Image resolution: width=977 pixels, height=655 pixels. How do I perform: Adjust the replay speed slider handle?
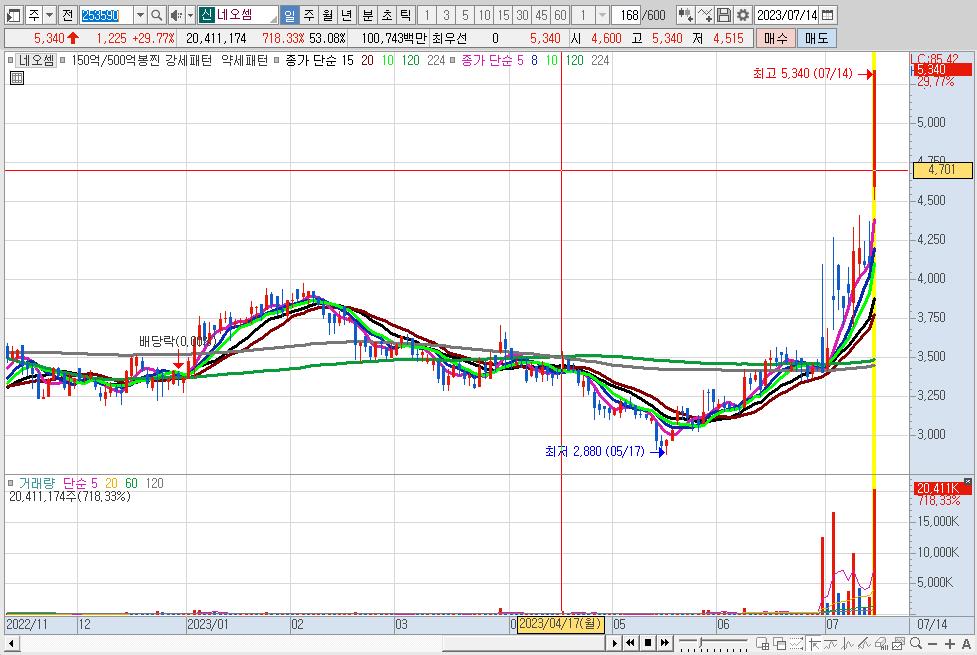point(701,642)
